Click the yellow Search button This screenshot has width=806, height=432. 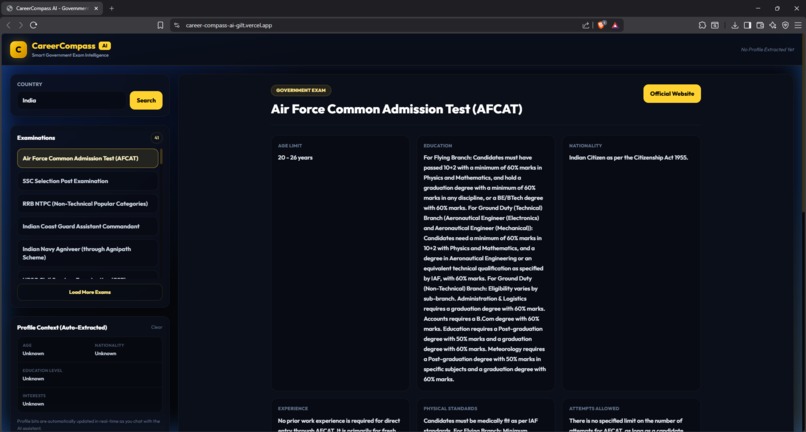coord(146,100)
